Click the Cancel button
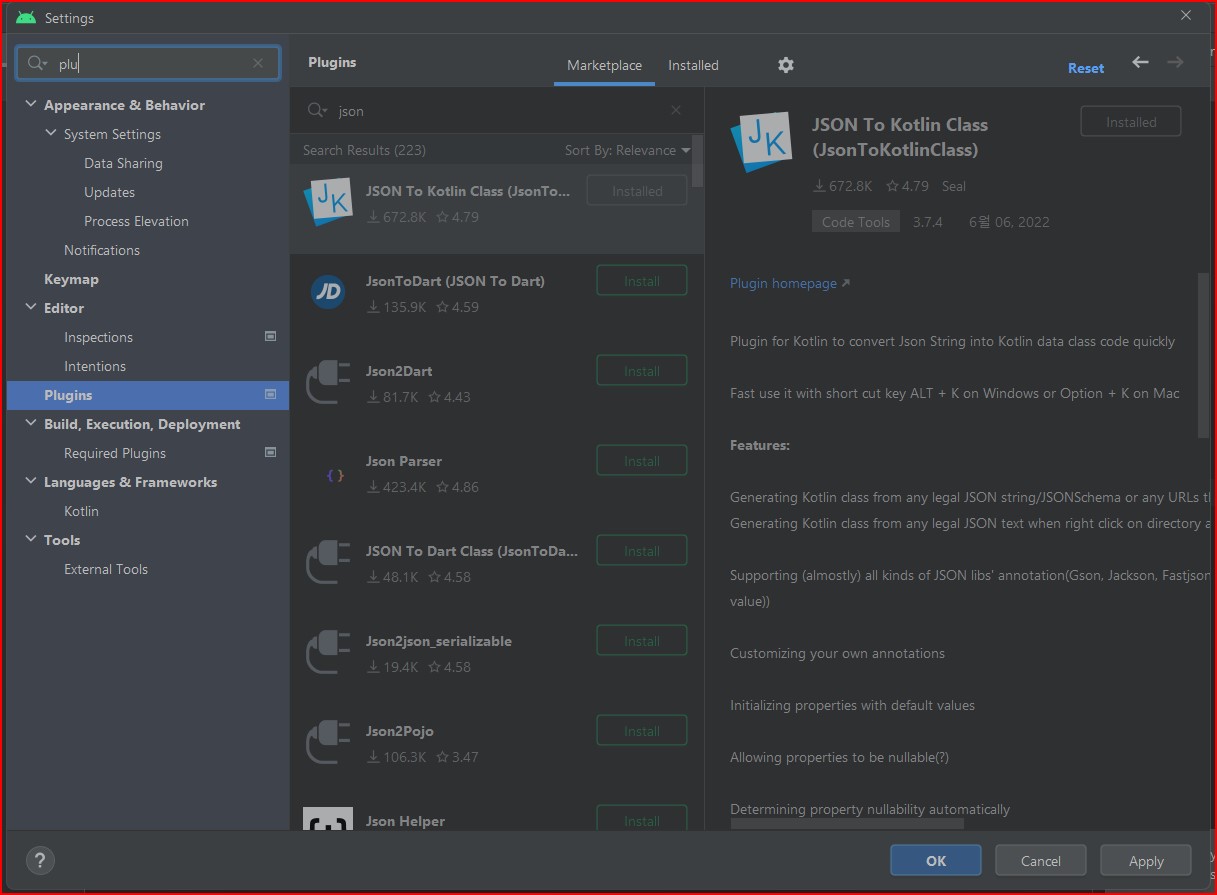The height and width of the screenshot is (895, 1217). 1041,860
